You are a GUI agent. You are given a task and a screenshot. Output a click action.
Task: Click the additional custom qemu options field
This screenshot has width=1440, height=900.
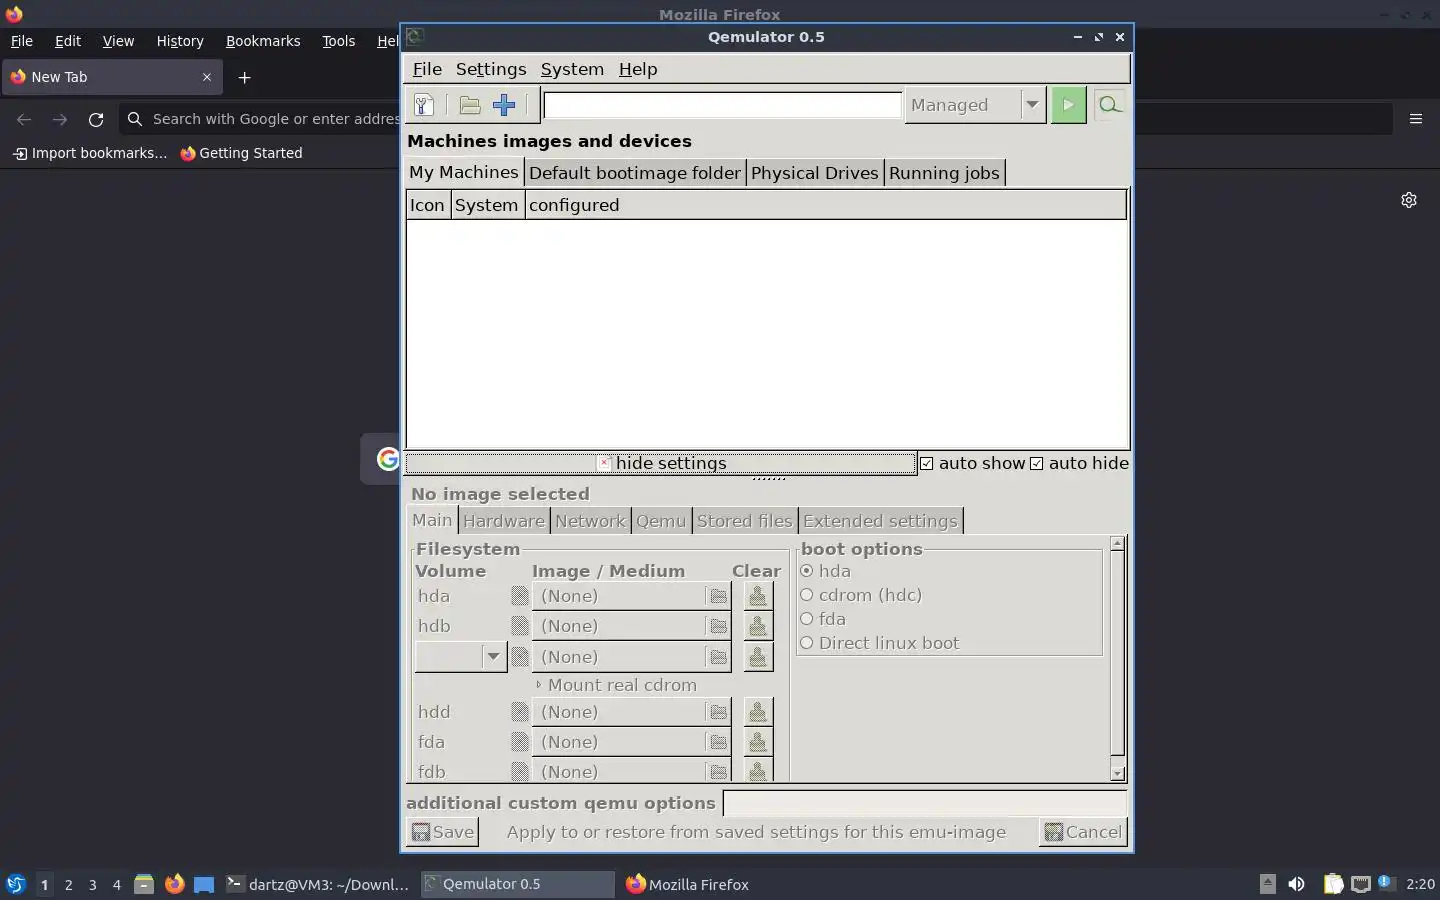coord(925,803)
